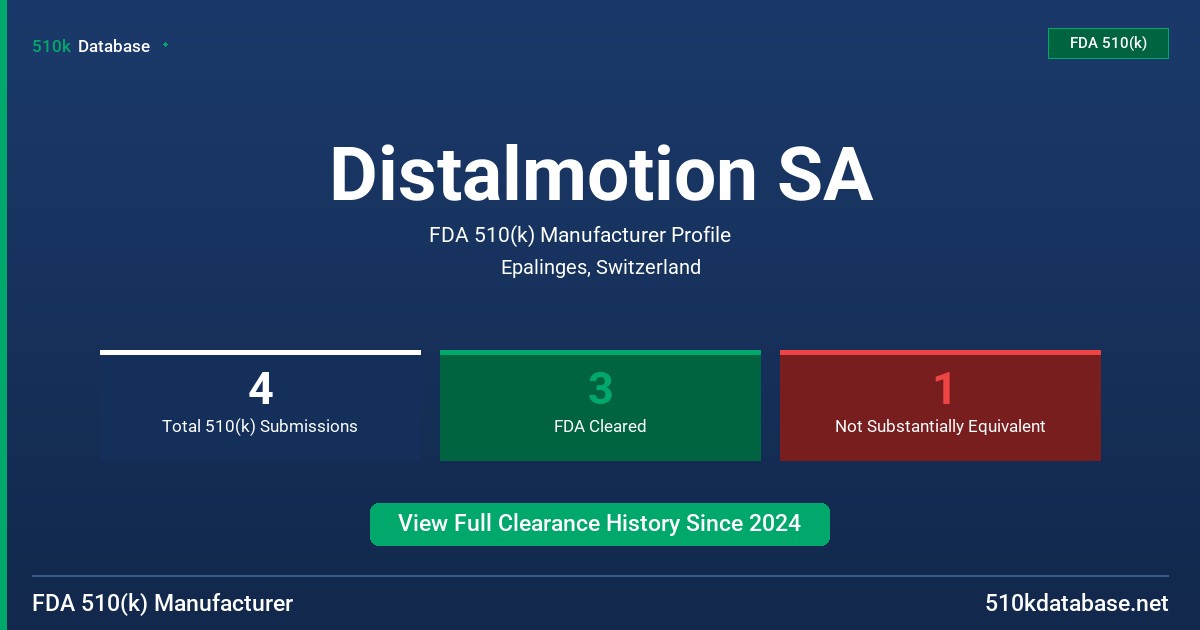Click the Epalinges, Switzerland location text
The image size is (1200, 630).
(x=601, y=267)
